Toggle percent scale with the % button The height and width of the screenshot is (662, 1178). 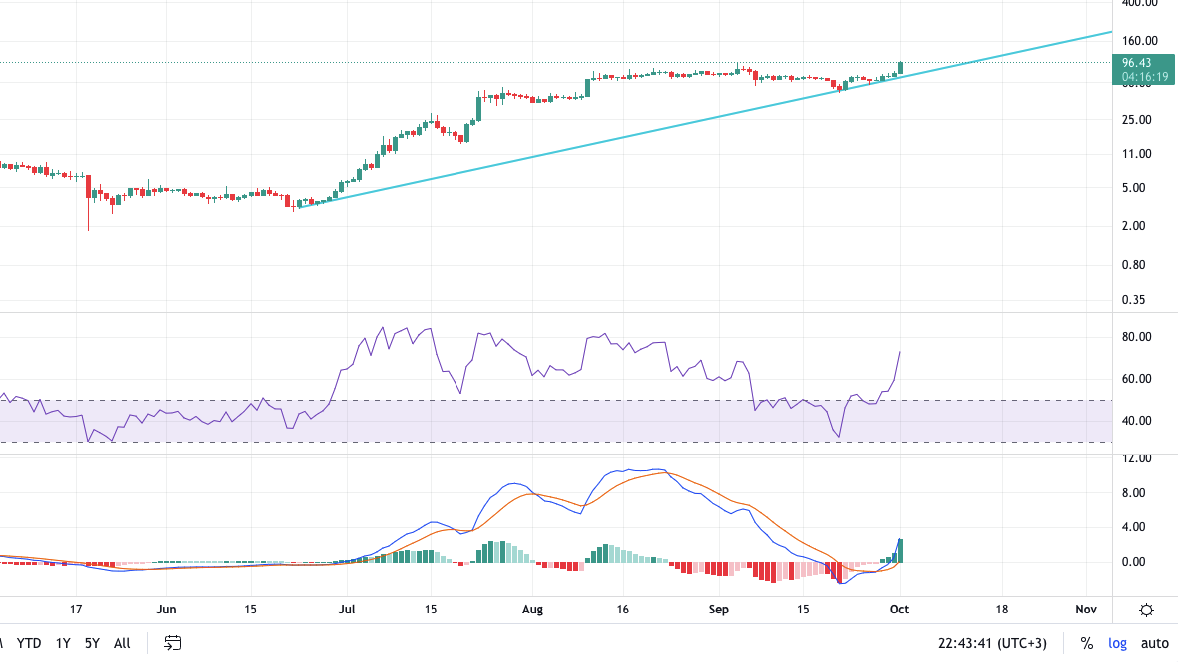1086,643
